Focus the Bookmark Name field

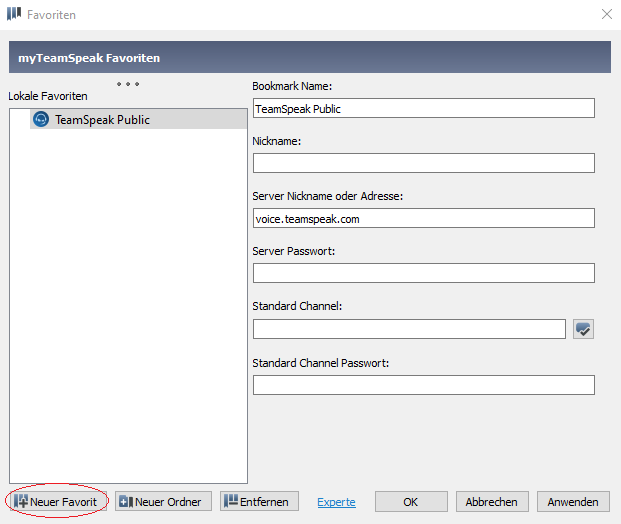pyautogui.click(x=424, y=108)
